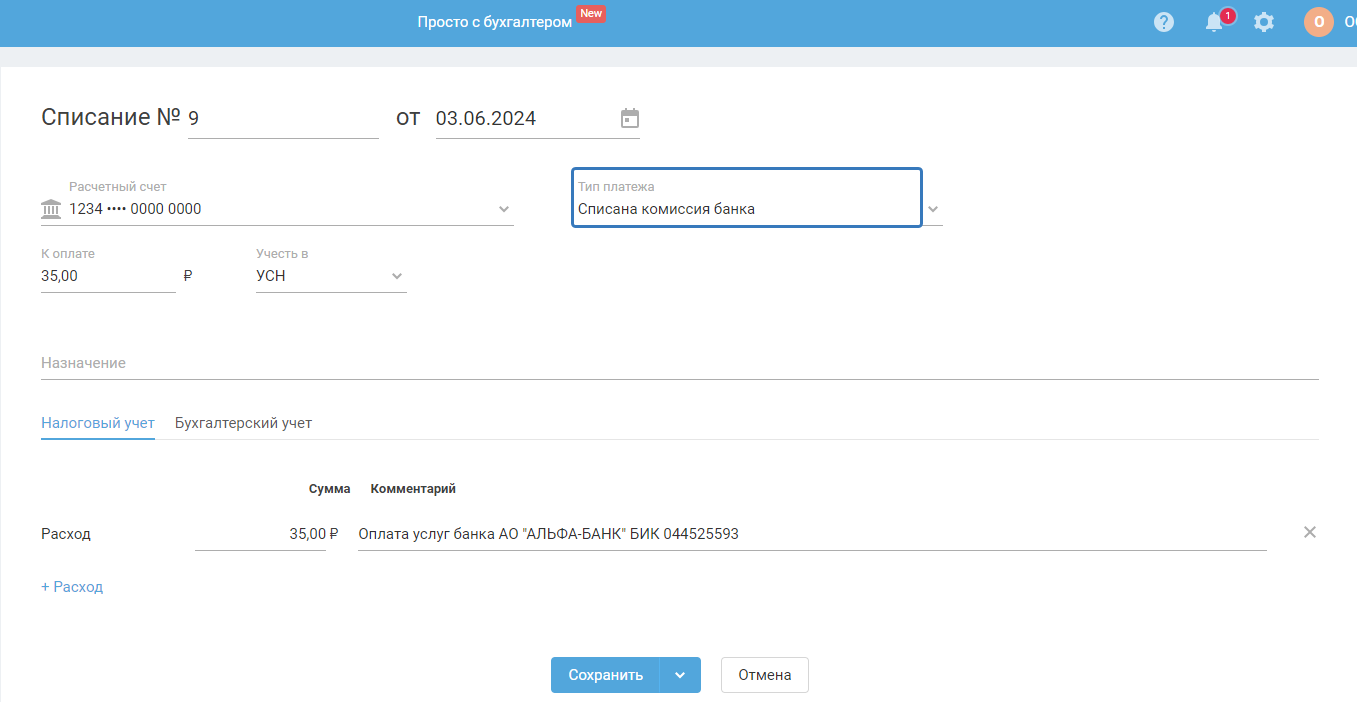The image size is (1357, 702).
Task: Click the Сохранить button
Action: click(x=605, y=675)
